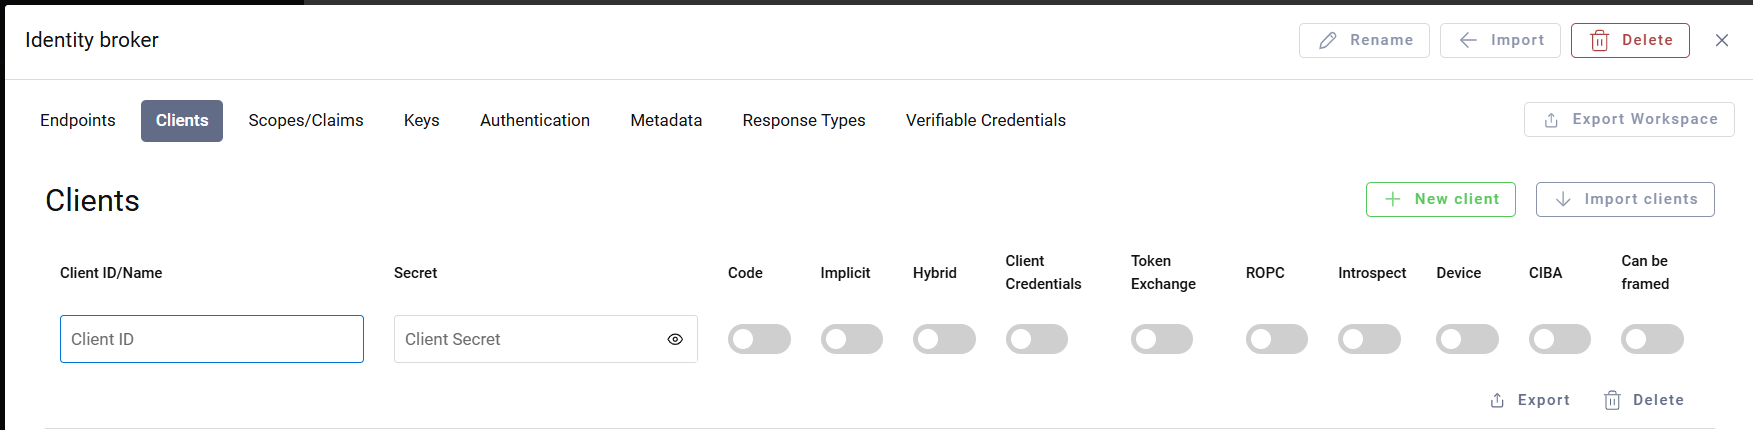This screenshot has height=430, width=1753.
Task: Enable the Can be framed toggle
Action: tap(1652, 339)
